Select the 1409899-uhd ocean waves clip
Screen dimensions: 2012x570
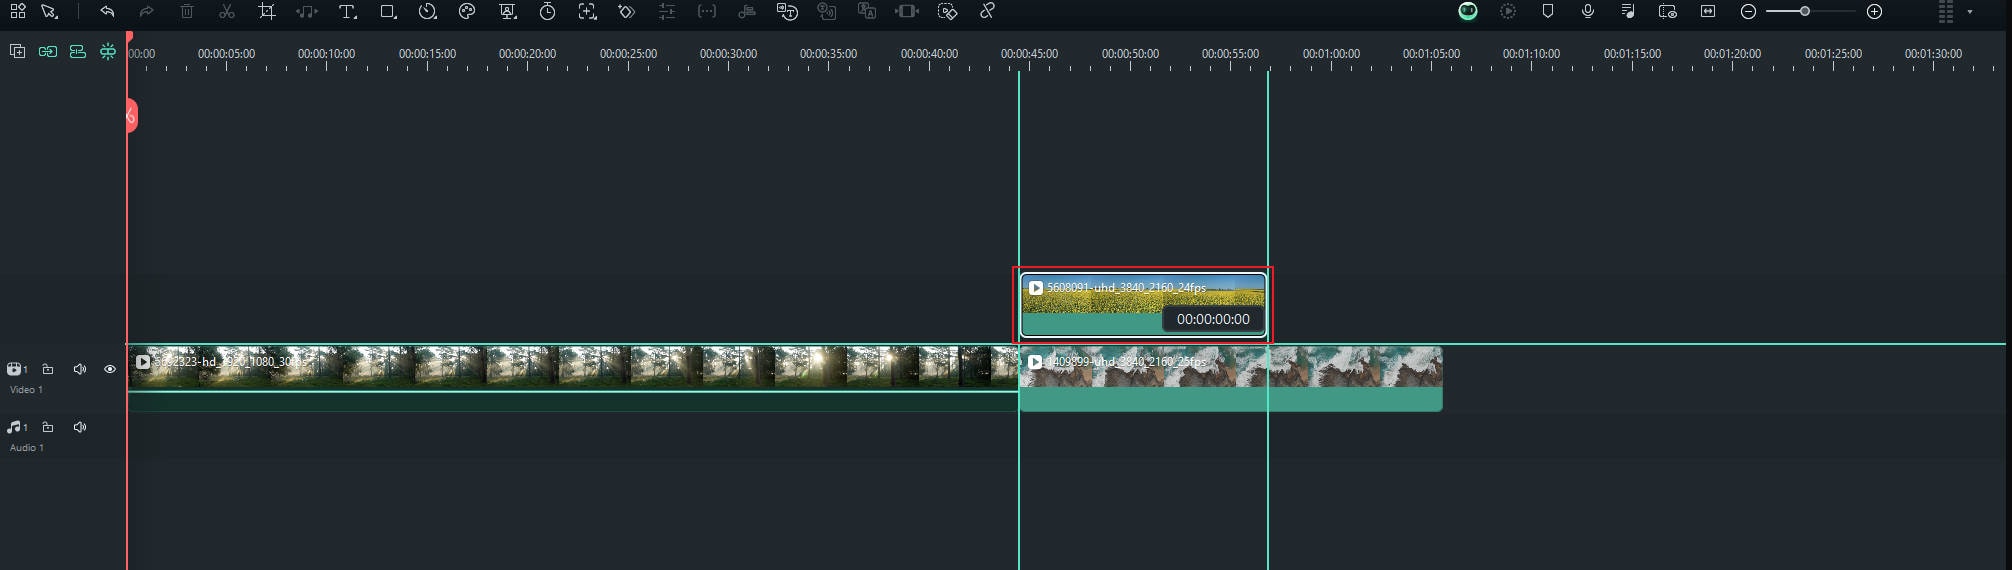tap(1230, 378)
